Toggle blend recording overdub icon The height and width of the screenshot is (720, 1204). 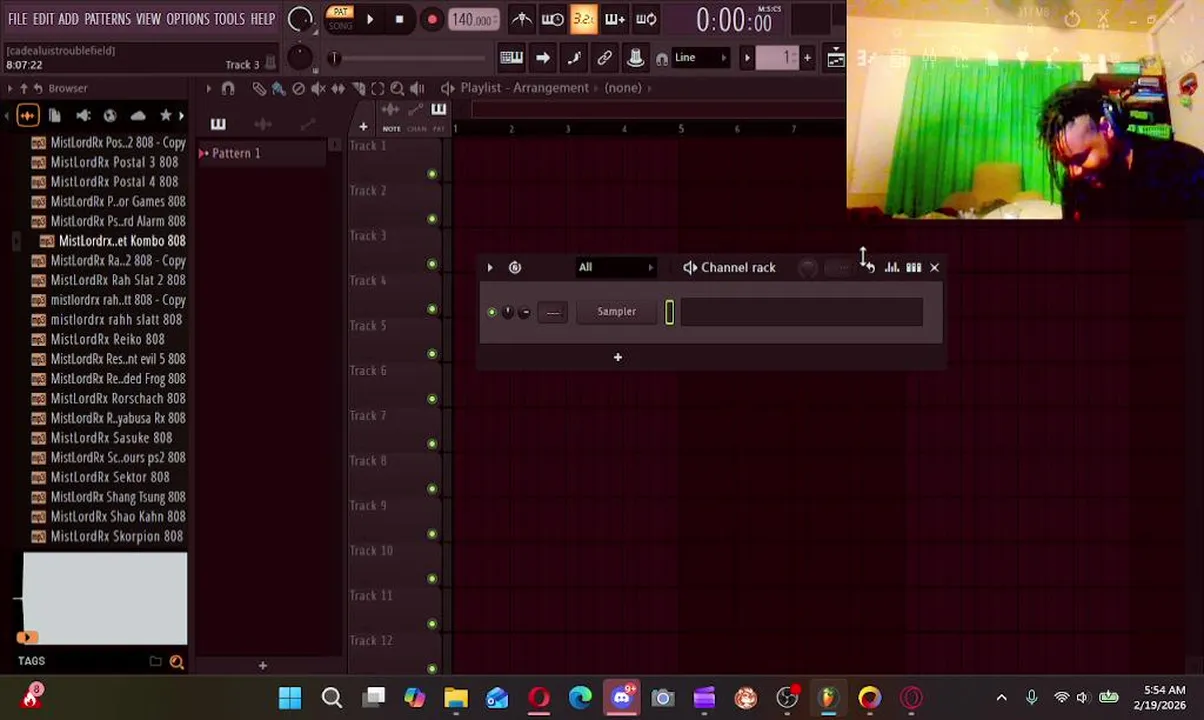coord(615,19)
